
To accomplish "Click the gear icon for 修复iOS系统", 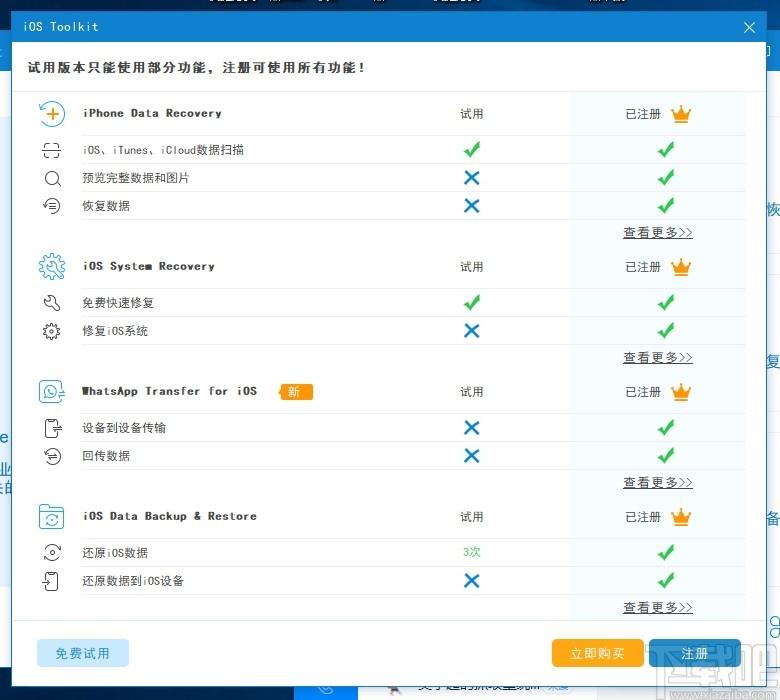I will pos(52,331).
